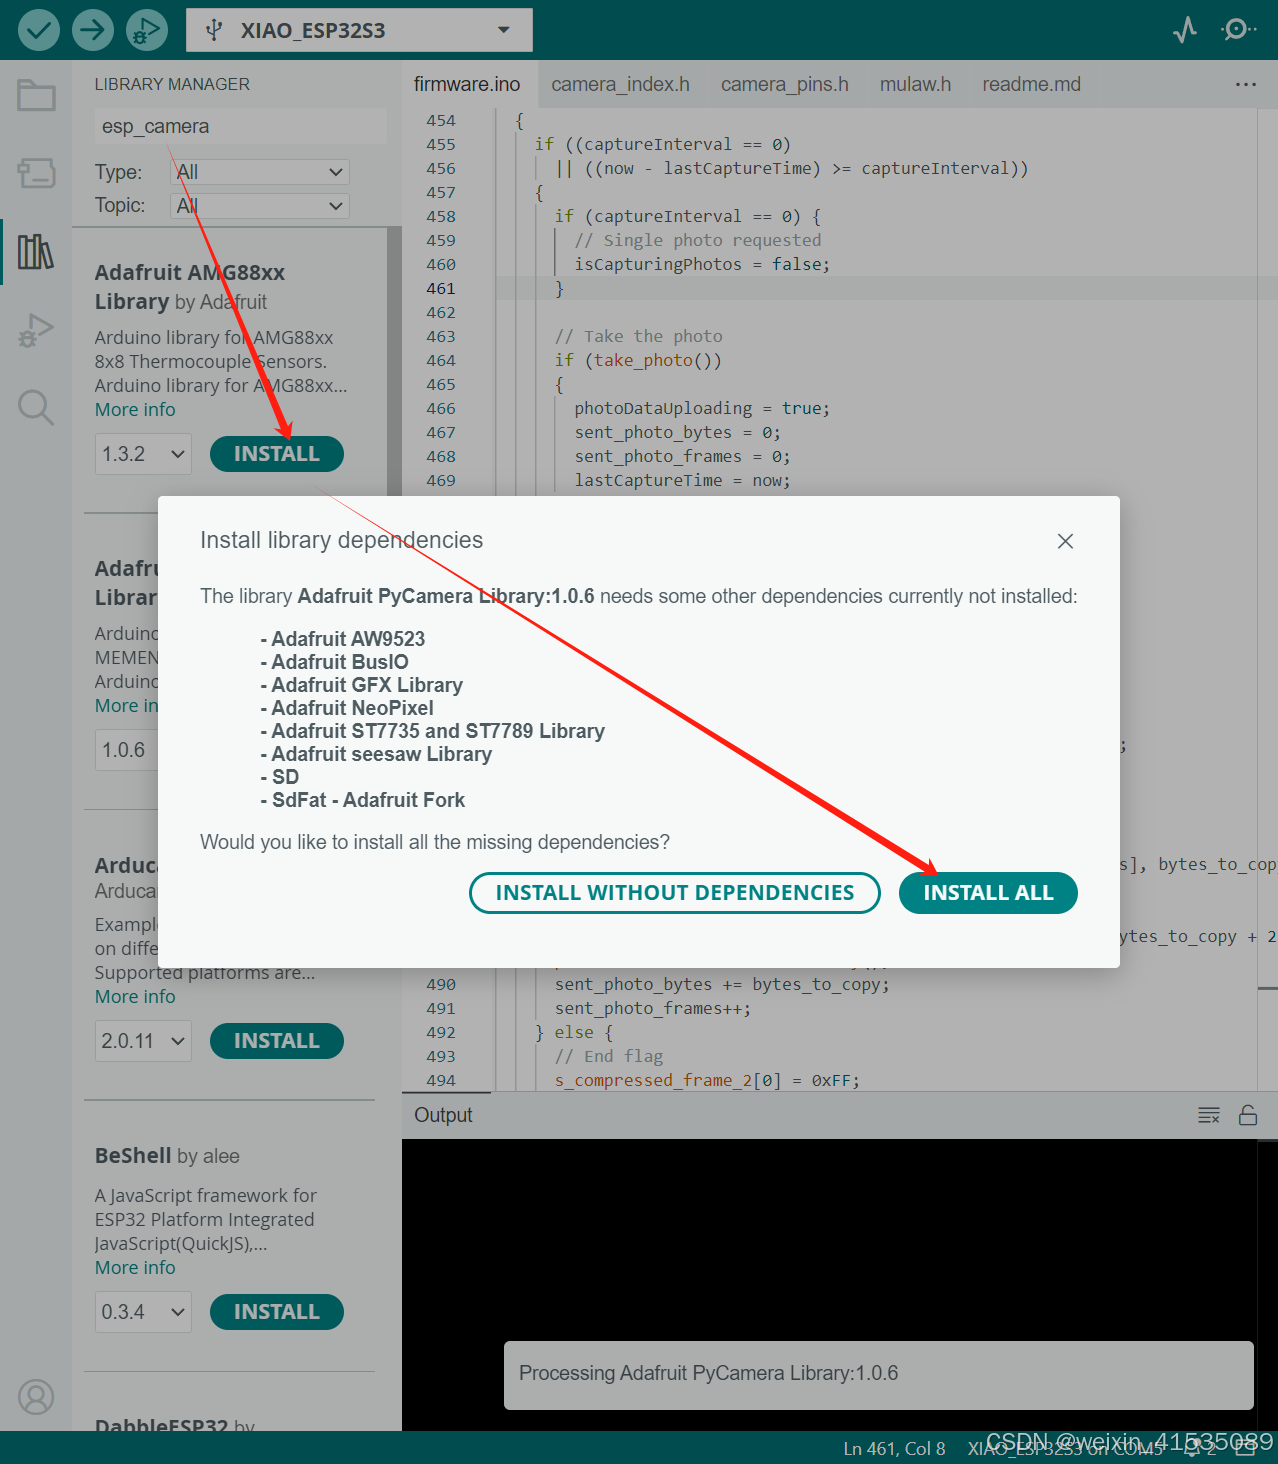Screen dimensions: 1278x1464
Task: Click Install Without Dependencies button
Action: tap(675, 893)
